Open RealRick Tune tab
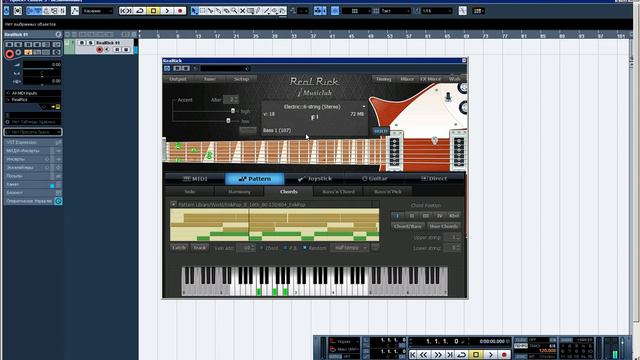Viewport: 640px width, 360px height. (210, 79)
